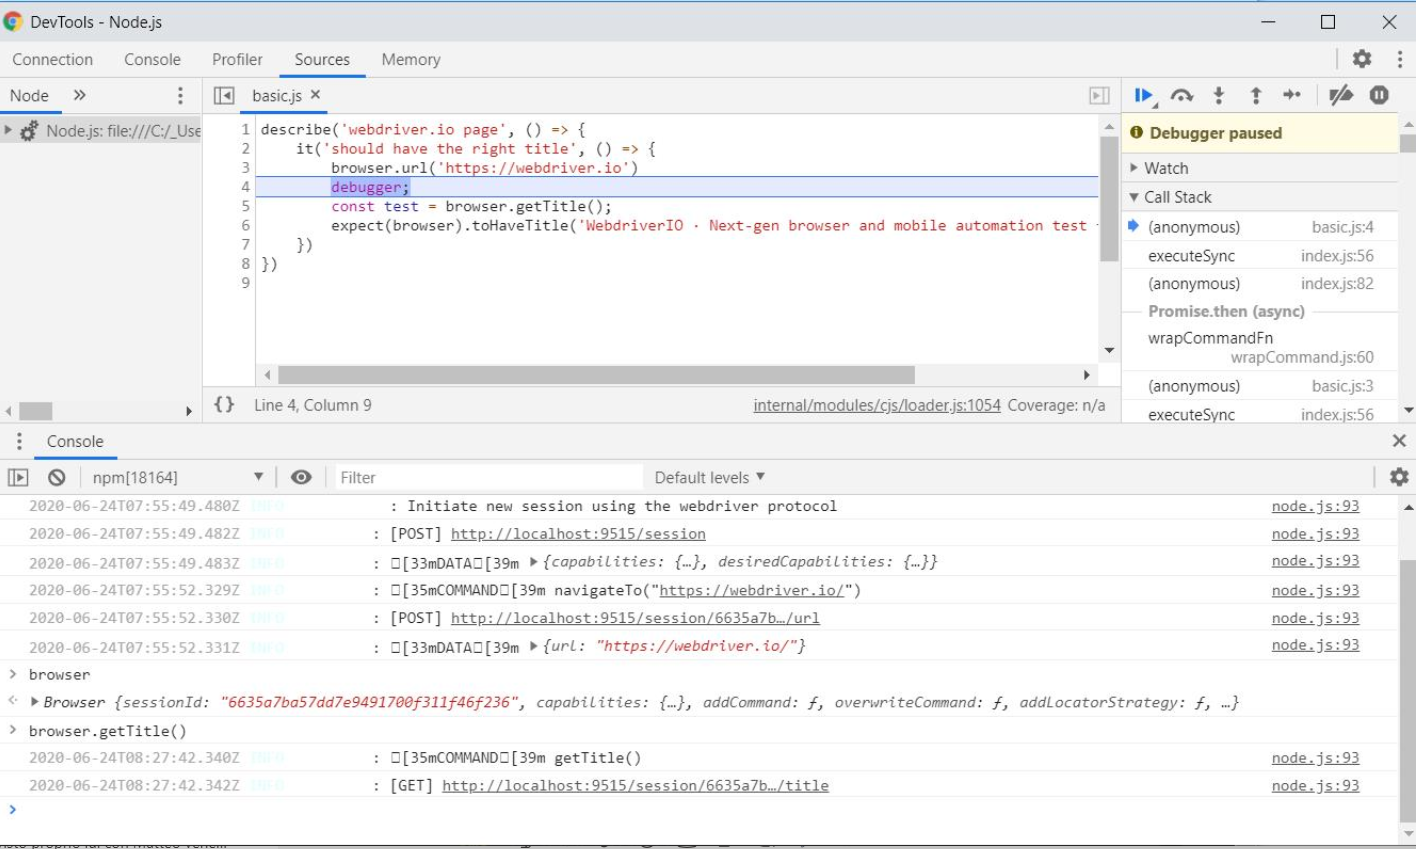
Task: Select the Sources tab
Action: click(x=322, y=59)
